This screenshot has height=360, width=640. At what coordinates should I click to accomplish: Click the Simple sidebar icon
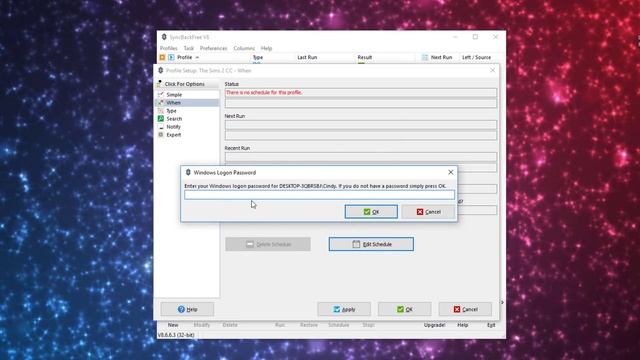pyautogui.click(x=161, y=95)
